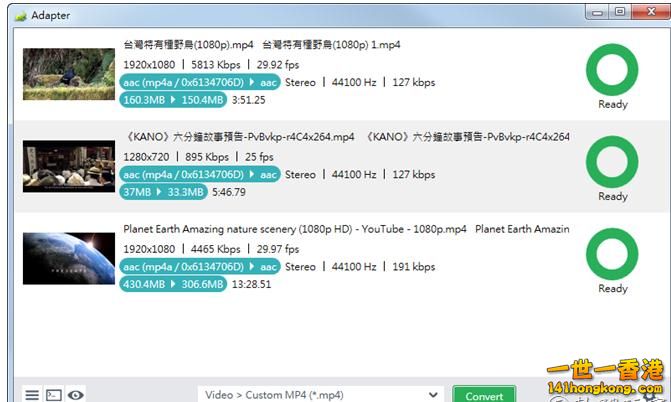Open the terminal log panel icon

click(54, 394)
